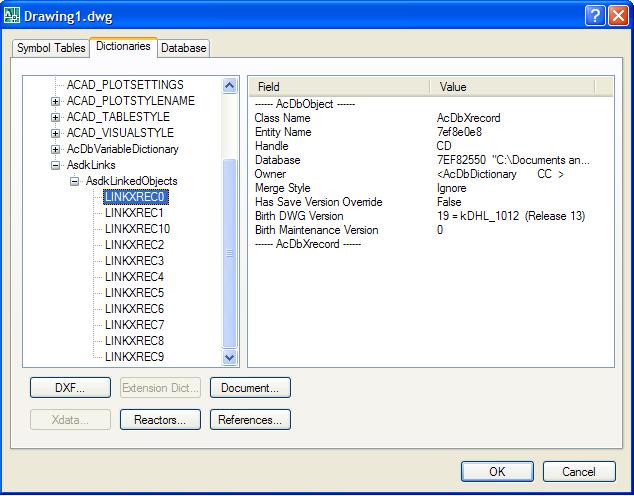Viewport: 634px width, 496px height.
Task: Open the Document... dialog button
Action: (x=250, y=387)
